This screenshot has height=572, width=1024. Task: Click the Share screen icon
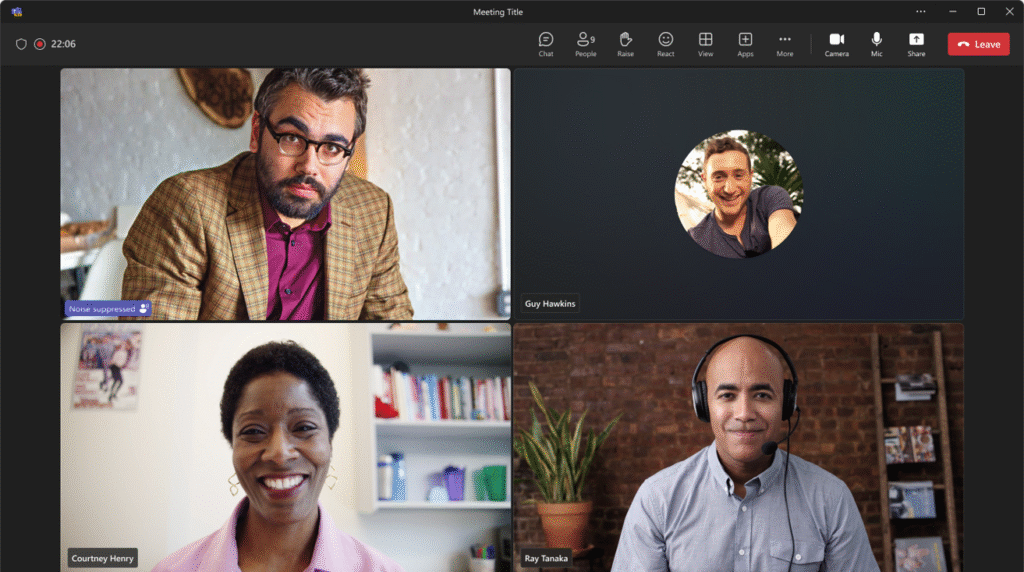coord(916,44)
